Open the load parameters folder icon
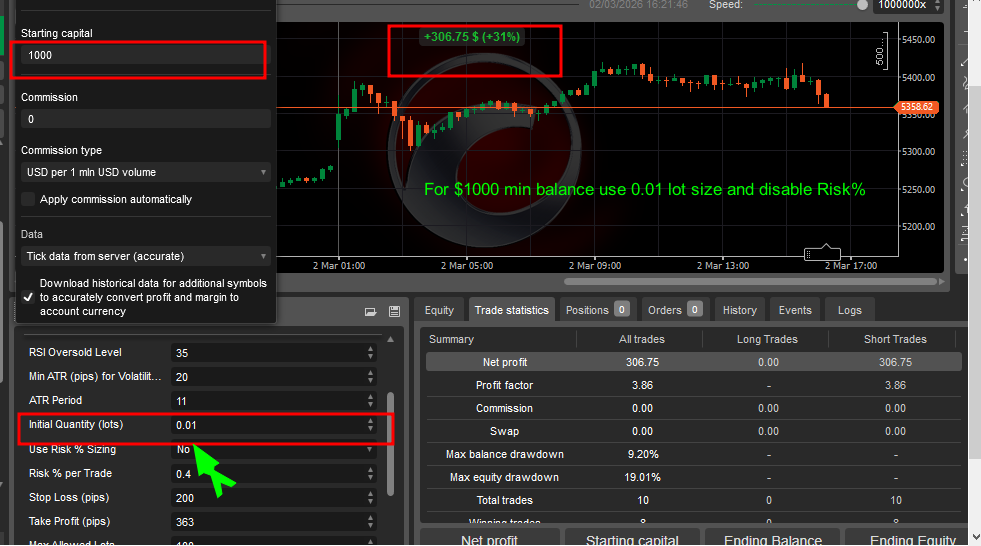 (370, 311)
